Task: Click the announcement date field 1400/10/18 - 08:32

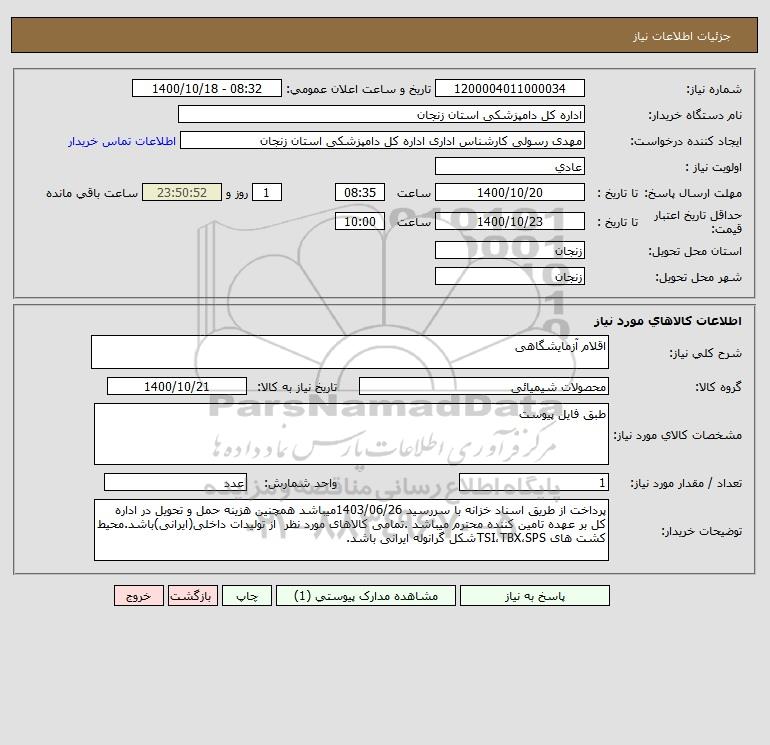Action: (x=207, y=88)
